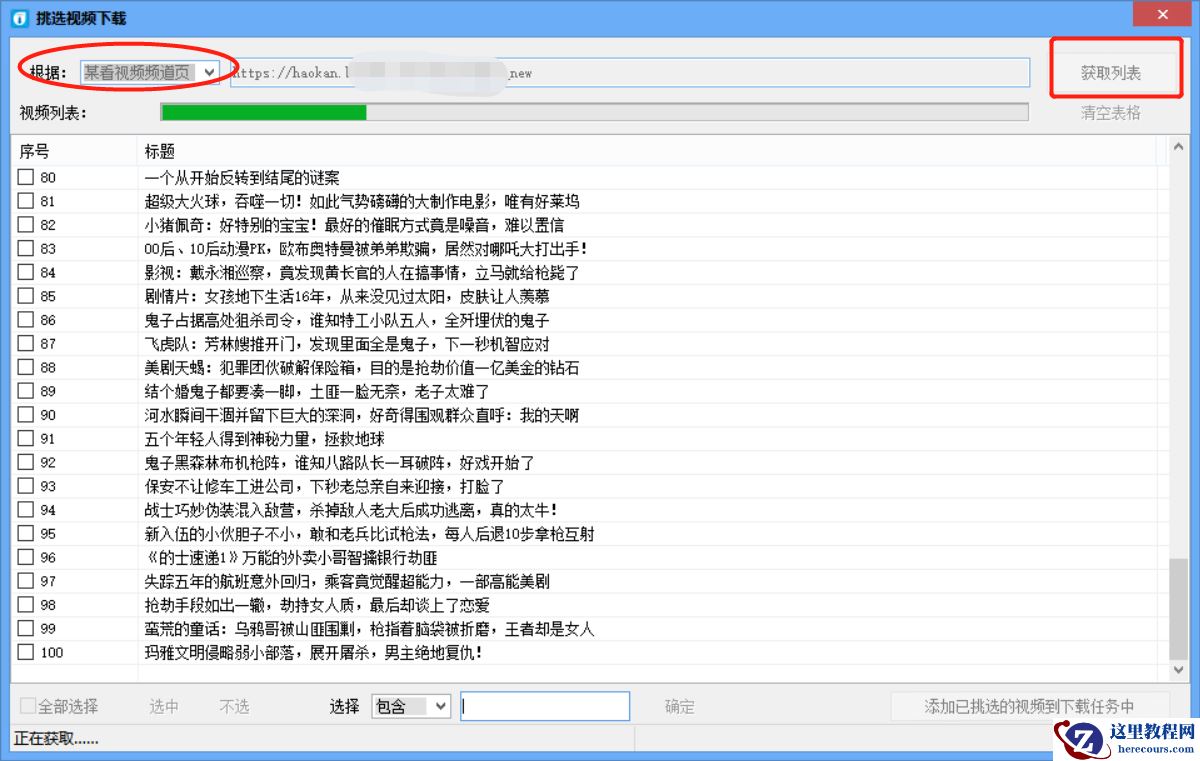Check the checkbox for row 92
Viewport: 1200px width, 761px height.
pos(26,462)
